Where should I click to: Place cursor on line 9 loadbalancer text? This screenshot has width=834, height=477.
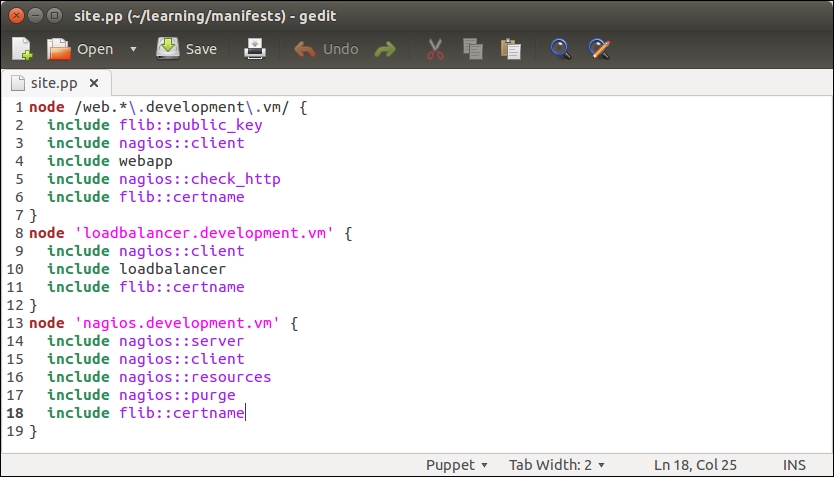pos(172,269)
